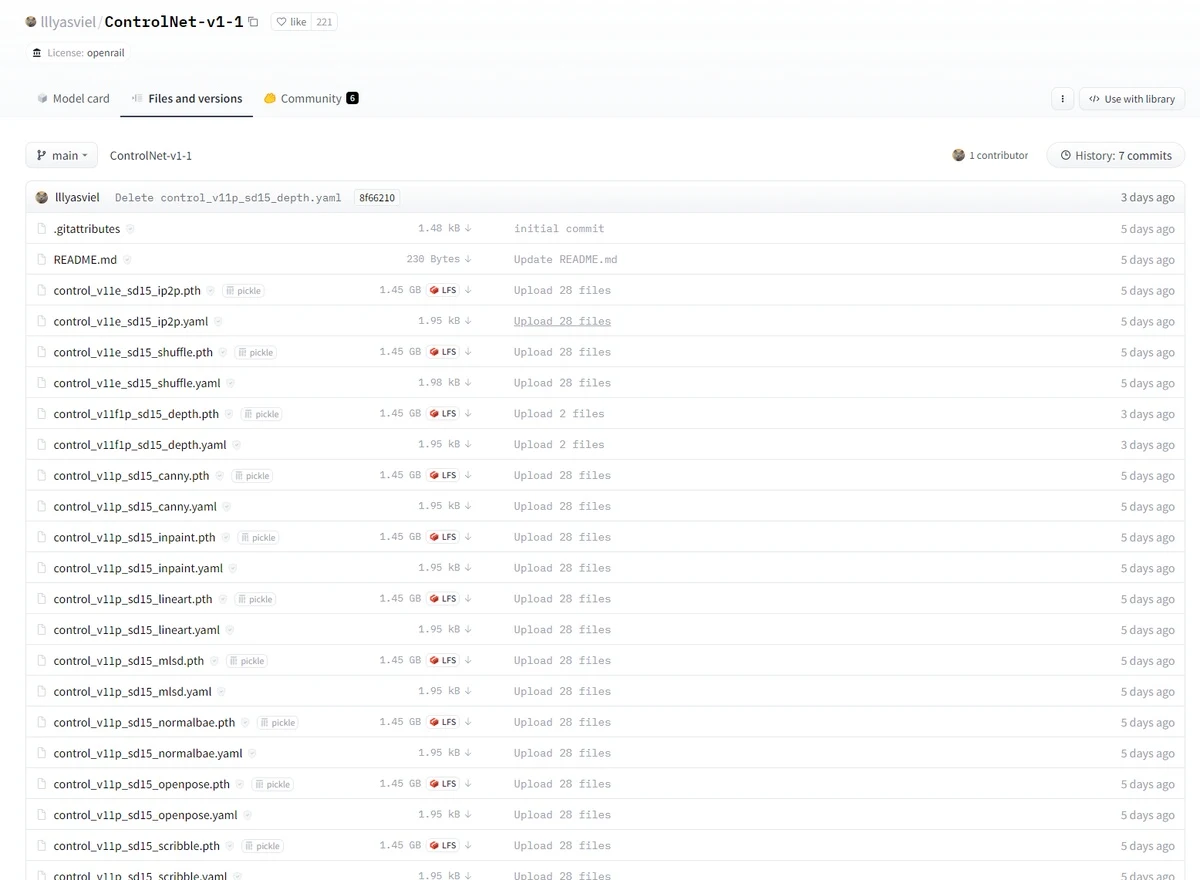Click initial commit message for .gitattributes
The image size is (1200, 880).
(x=559, y=229)
